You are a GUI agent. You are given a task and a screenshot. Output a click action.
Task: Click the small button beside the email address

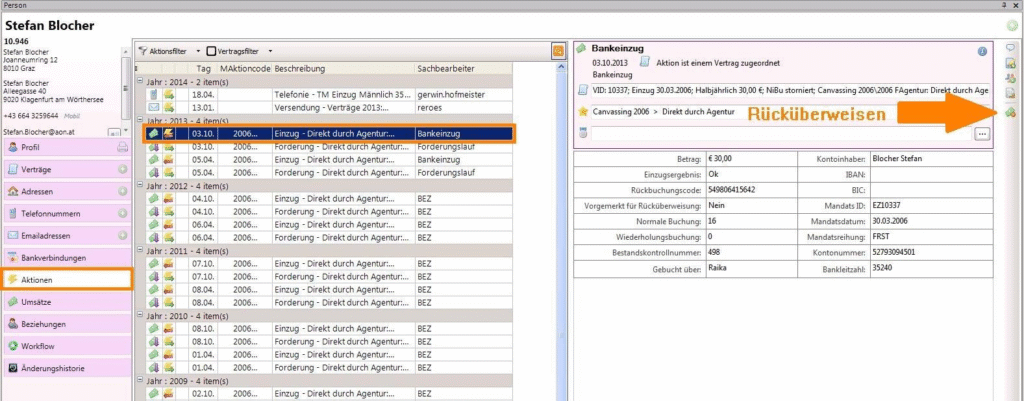coord(113,133)
